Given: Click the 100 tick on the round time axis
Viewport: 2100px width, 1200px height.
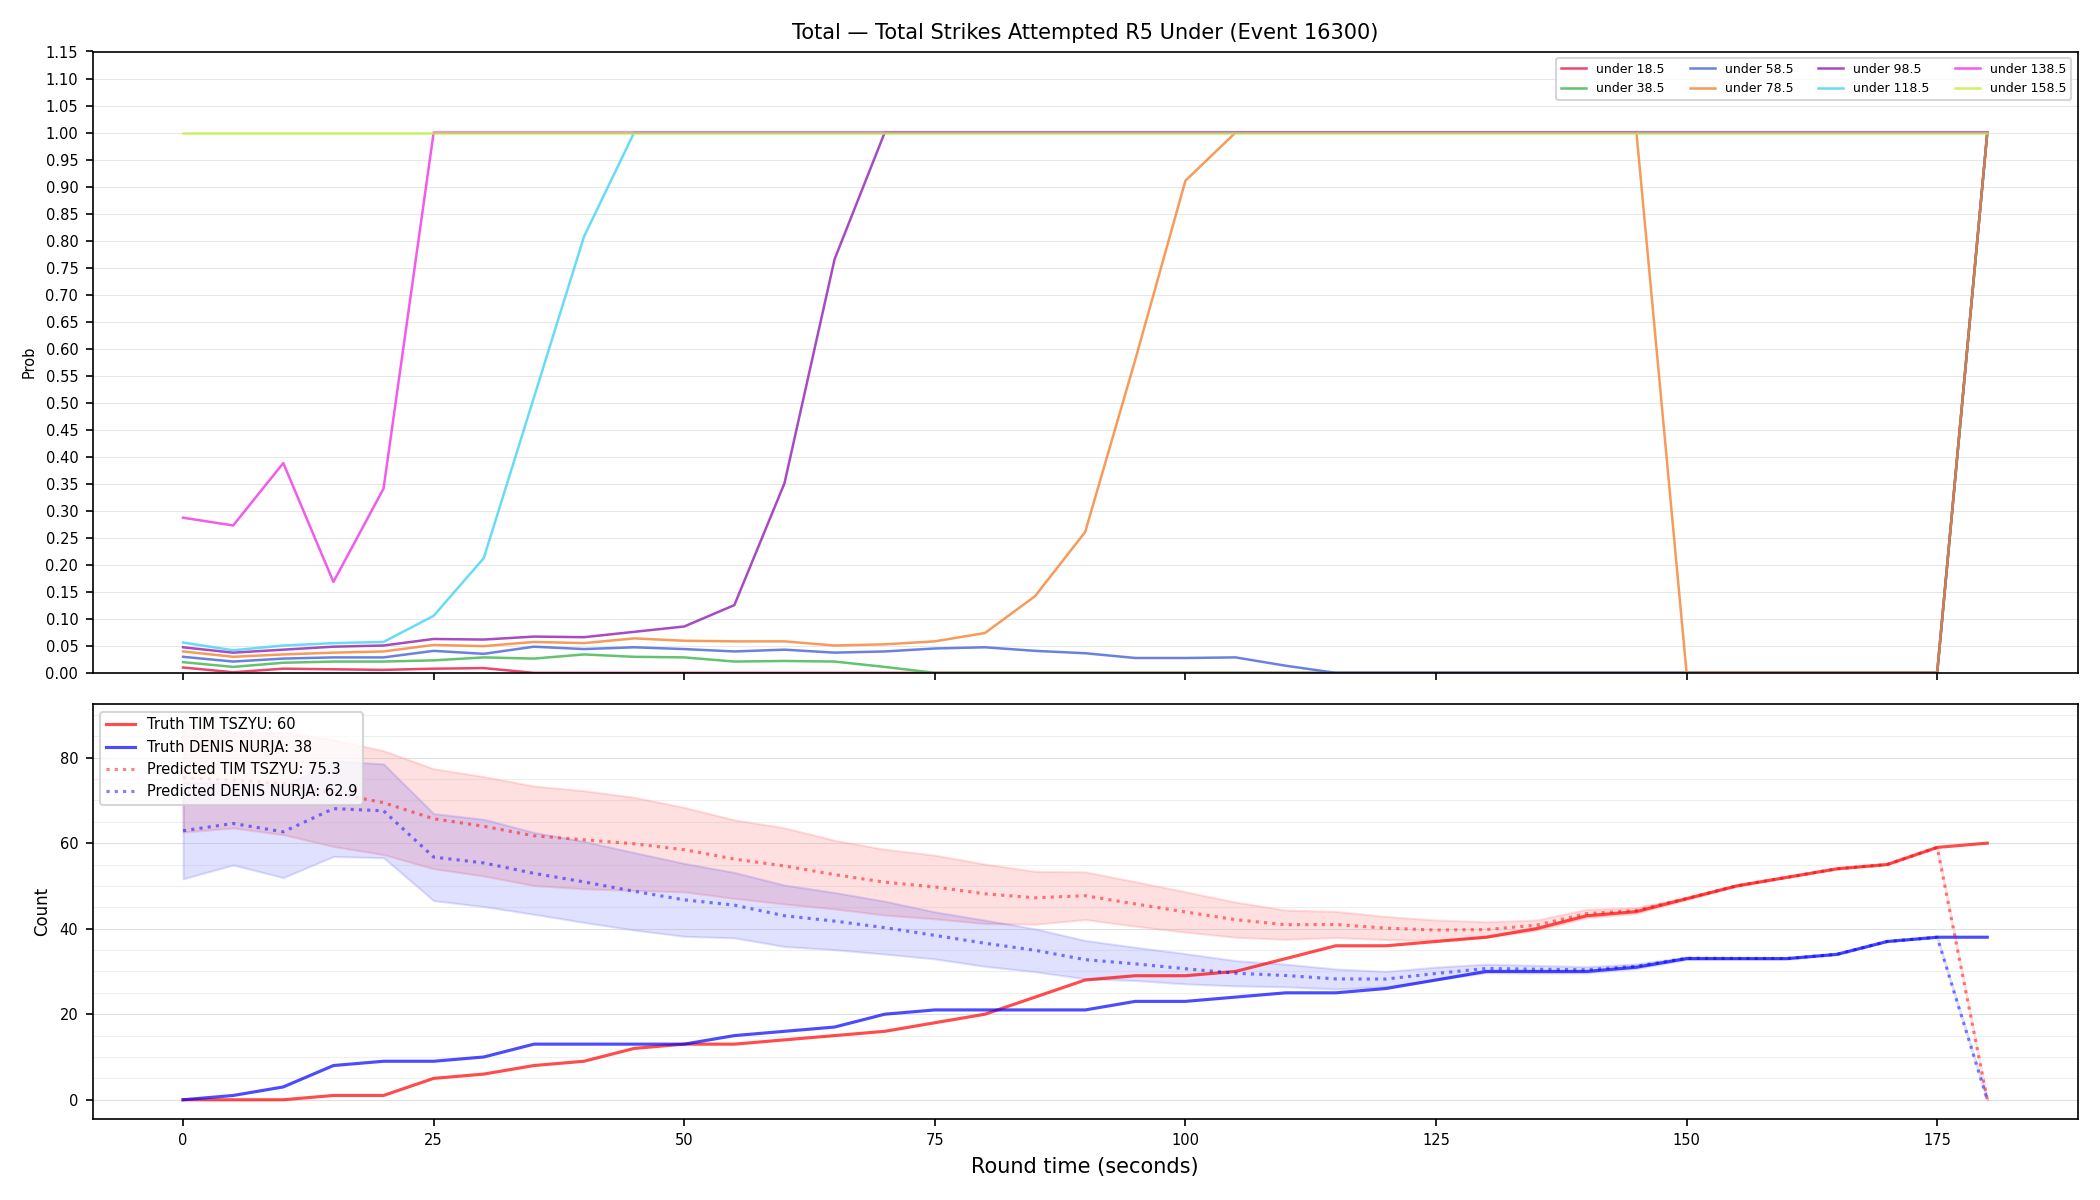Looking at the screenshot, I should tap(1185, 1138).
